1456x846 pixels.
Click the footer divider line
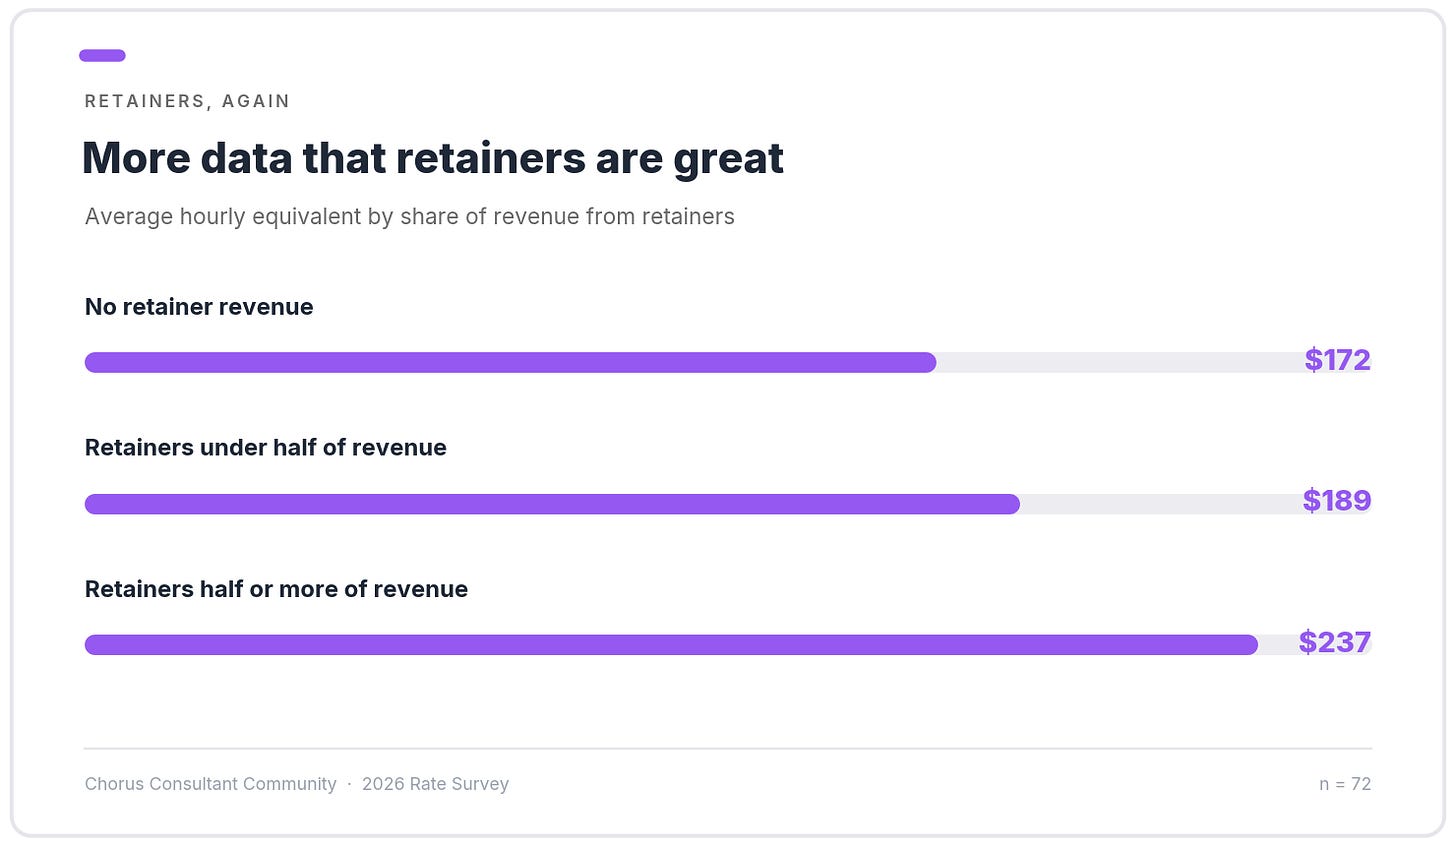coord(728,748)
